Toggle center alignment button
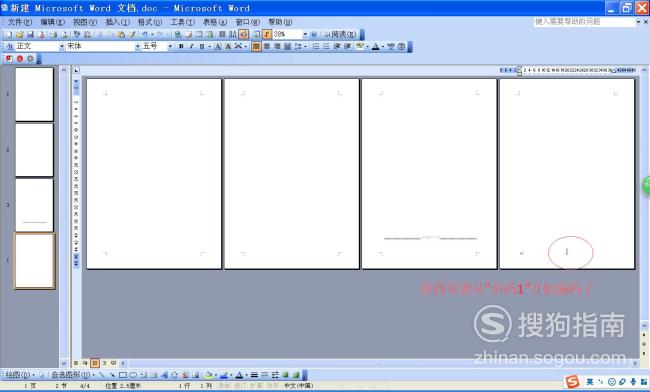The height and width of the screenshot is (392, 650). 267,46
